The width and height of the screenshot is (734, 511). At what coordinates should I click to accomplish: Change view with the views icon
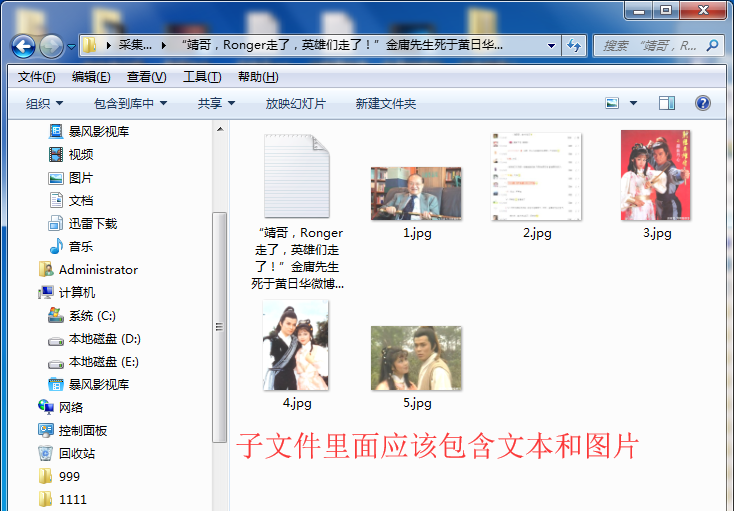pyautogui.click(x=612, y=103)
